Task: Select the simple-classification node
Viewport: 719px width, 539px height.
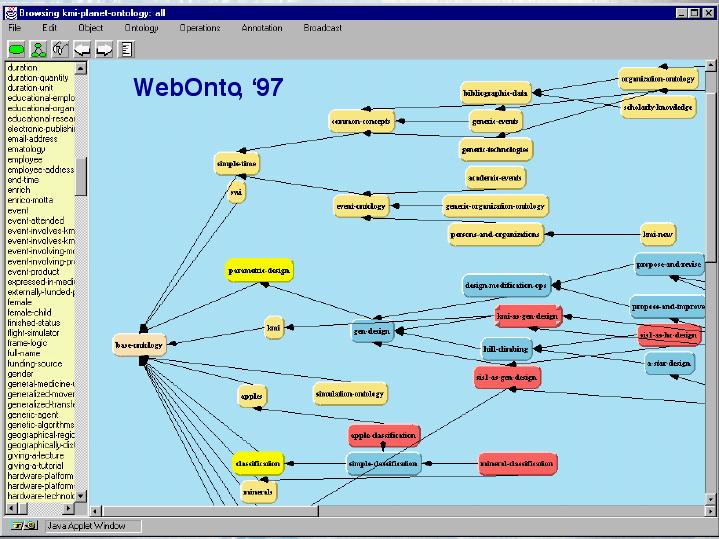Action: pos(383,464)
